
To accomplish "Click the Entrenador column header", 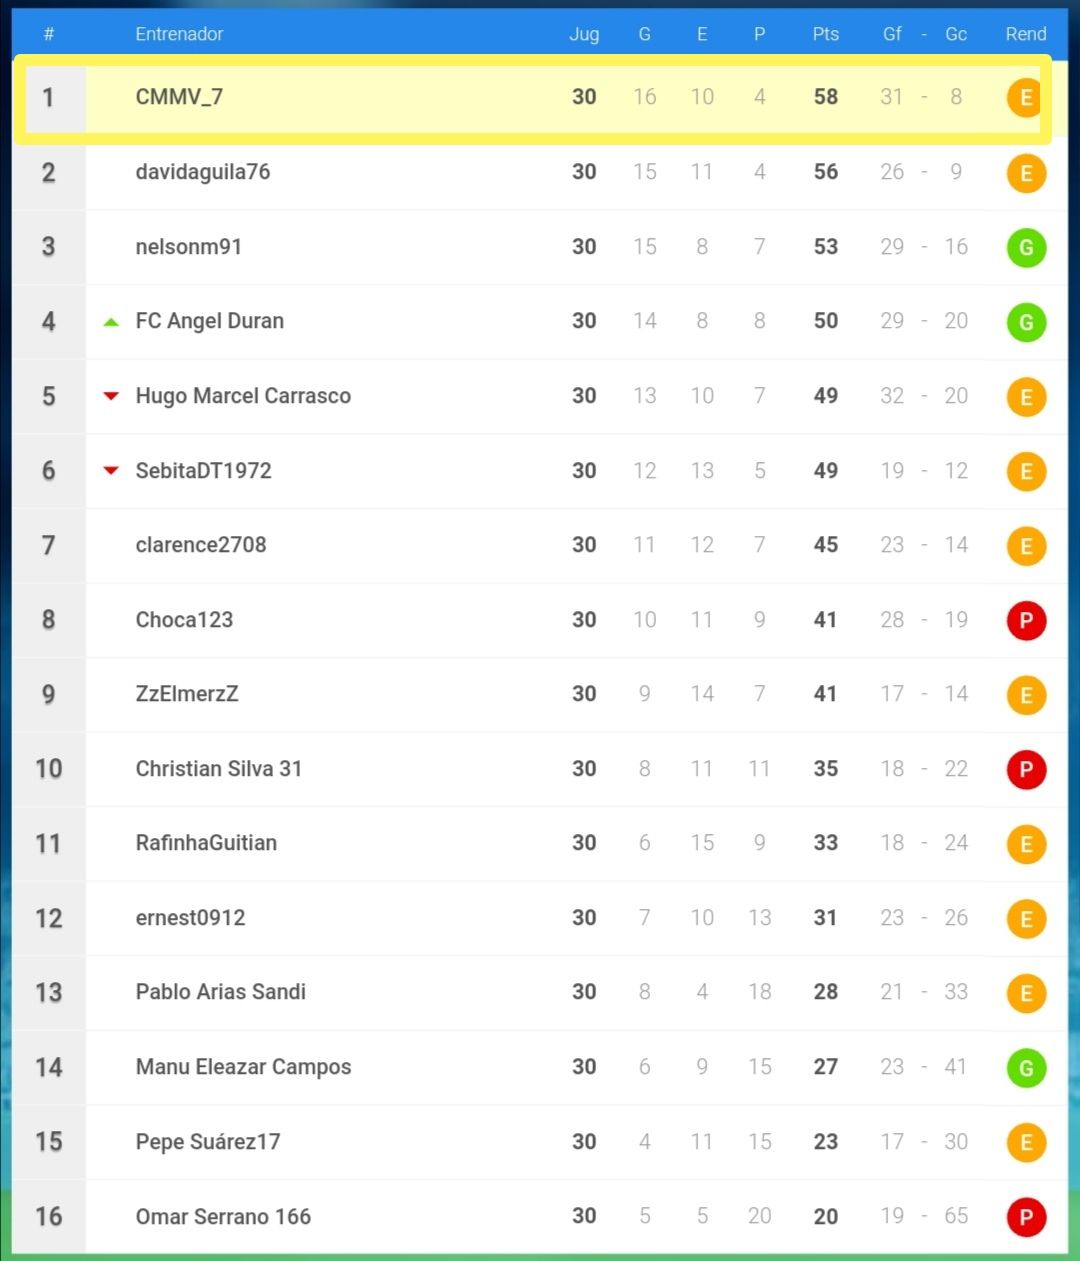I will click(x=179, y=34).
